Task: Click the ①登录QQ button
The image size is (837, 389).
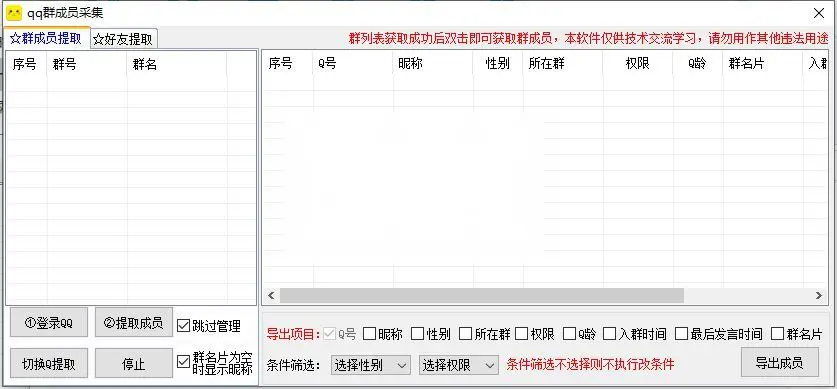Action: [49, 323]
